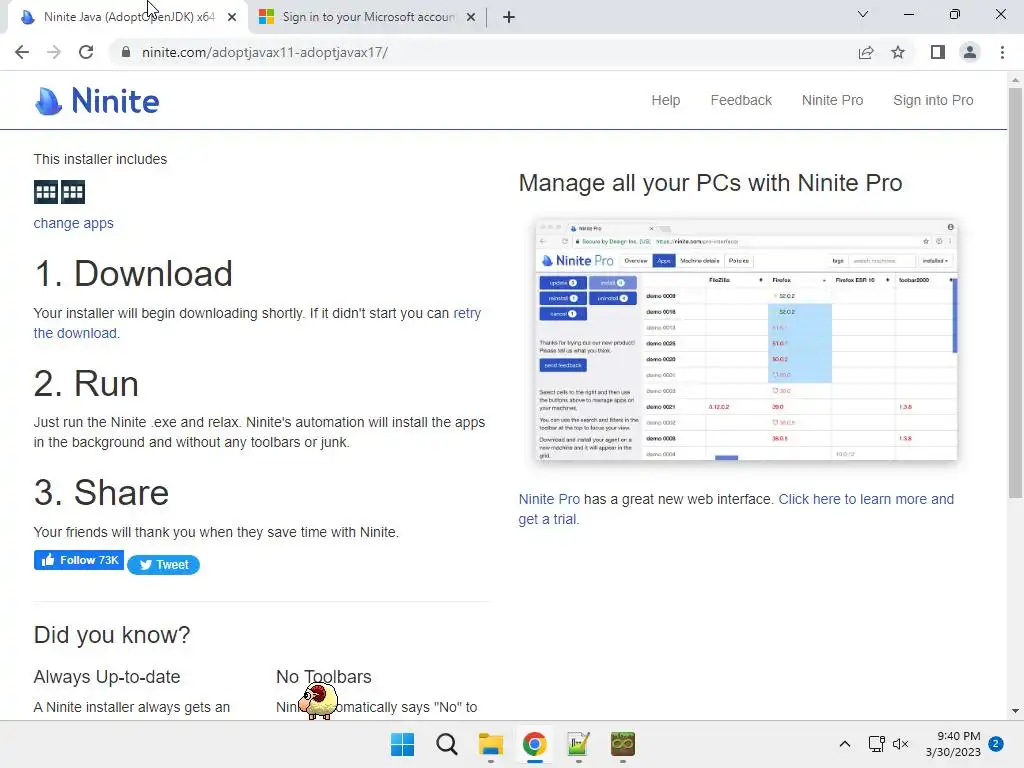Click the Did you know? heading
Viewport: 1024px width, 768px height.
tap(112, 635)
